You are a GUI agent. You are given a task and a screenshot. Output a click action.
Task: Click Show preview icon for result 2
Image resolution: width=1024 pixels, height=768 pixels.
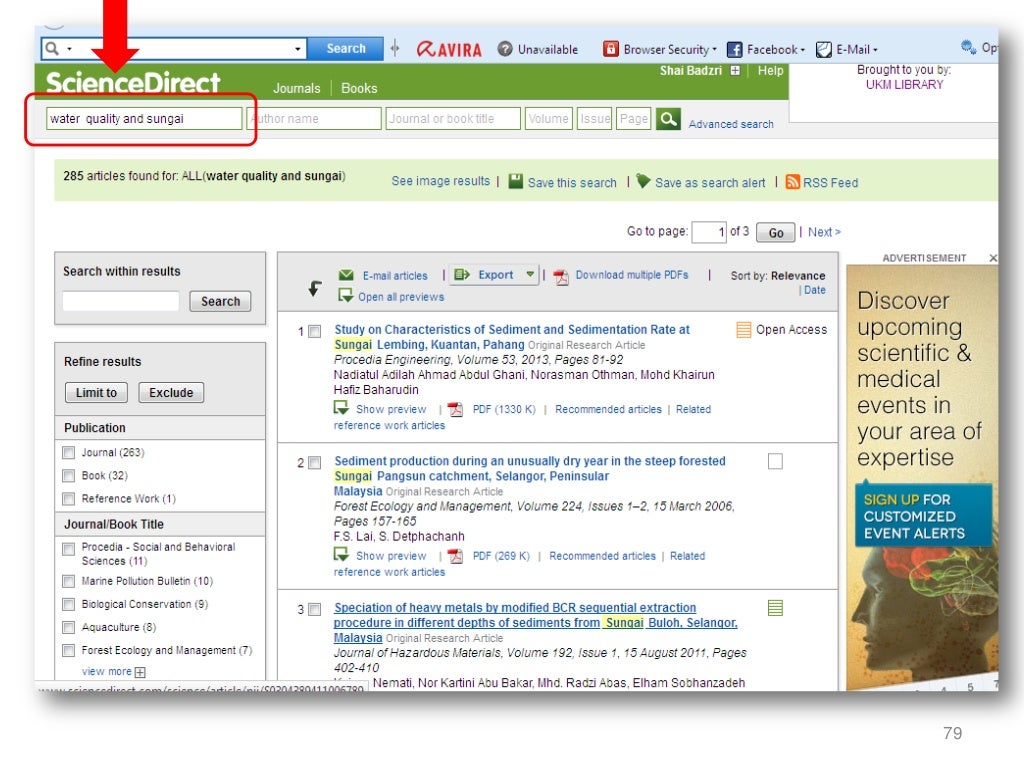[341, 554]
